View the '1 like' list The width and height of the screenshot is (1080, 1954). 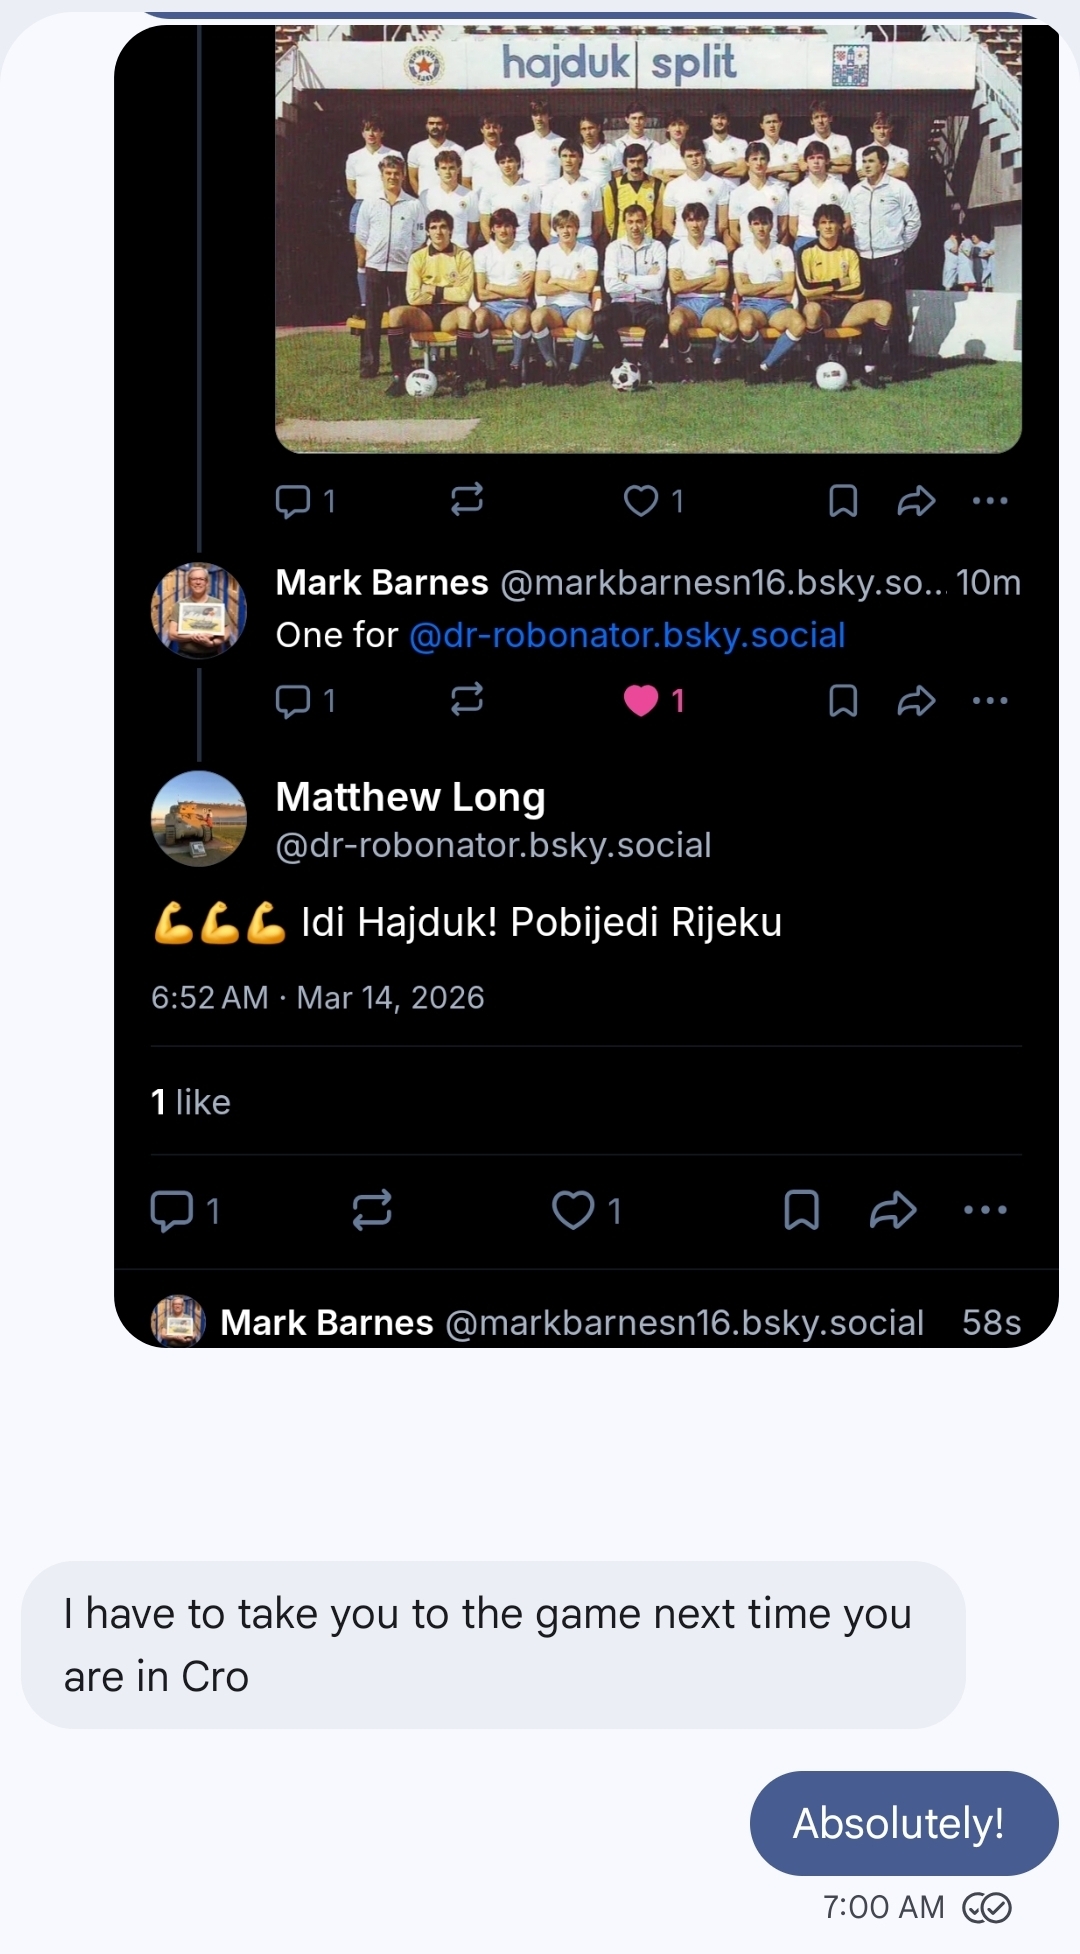click(x=191, y=1102)
